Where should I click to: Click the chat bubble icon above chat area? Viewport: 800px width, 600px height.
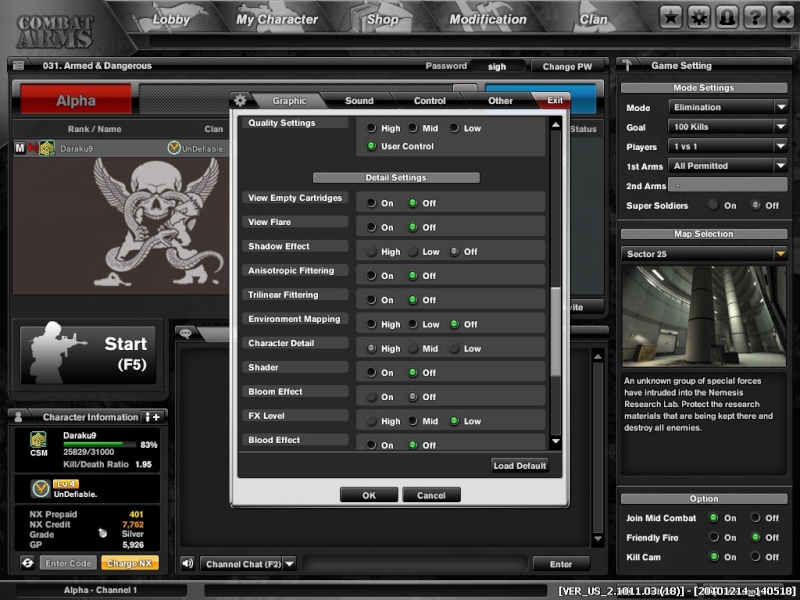[186, 334]
